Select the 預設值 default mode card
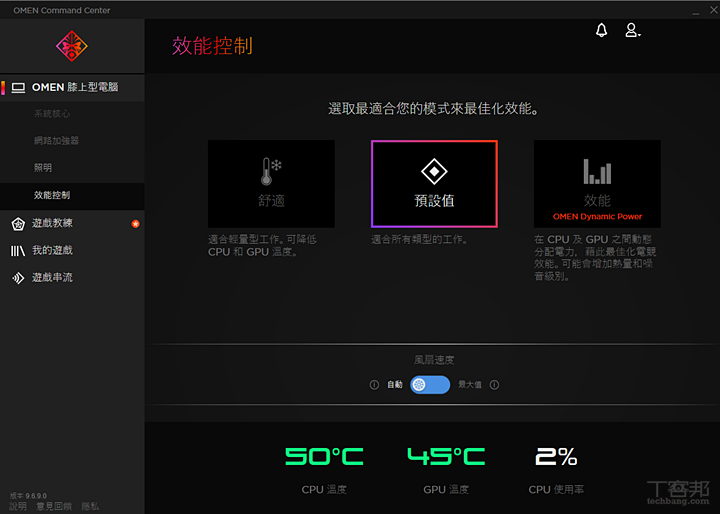 pyautogui.click(x=434, y=184)
